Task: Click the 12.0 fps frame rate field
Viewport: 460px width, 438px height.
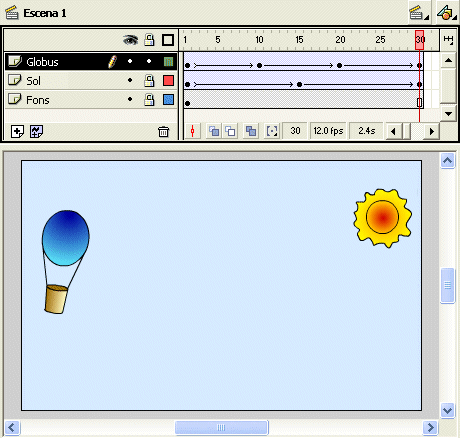Action: tap(328, 131)
